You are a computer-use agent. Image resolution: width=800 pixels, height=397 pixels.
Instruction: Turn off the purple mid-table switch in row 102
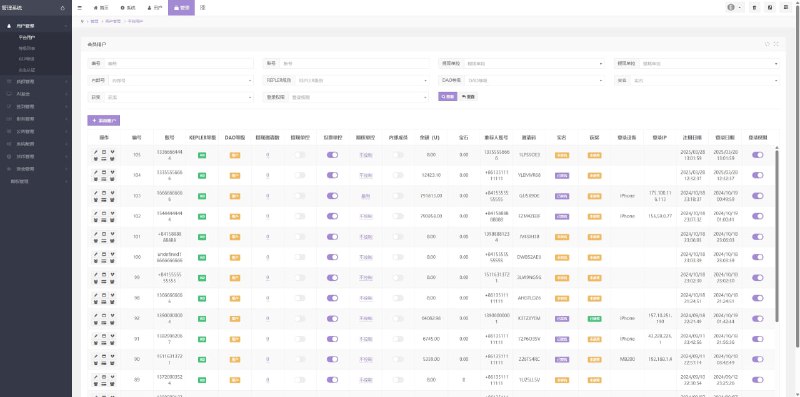coord(332,216)
